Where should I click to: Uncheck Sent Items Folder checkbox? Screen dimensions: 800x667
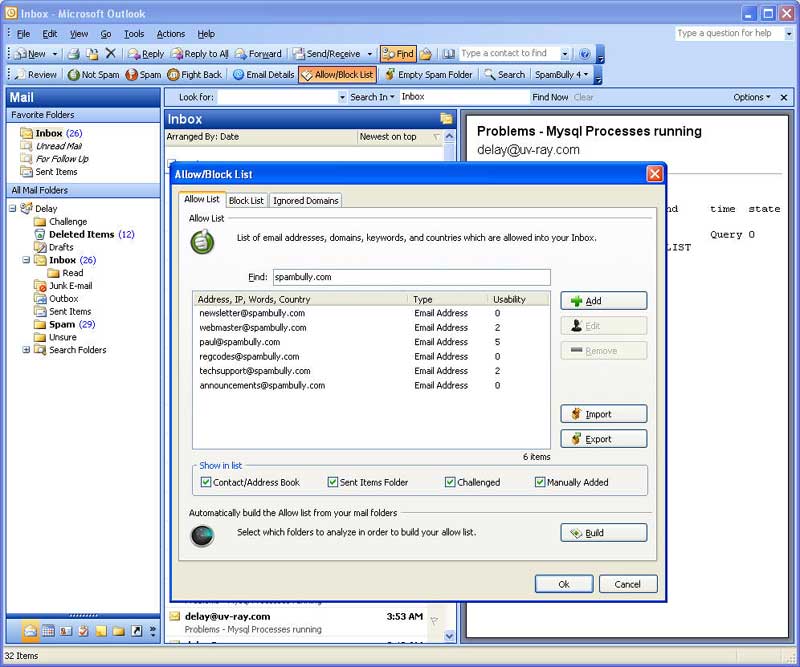(x=333, y=482)
